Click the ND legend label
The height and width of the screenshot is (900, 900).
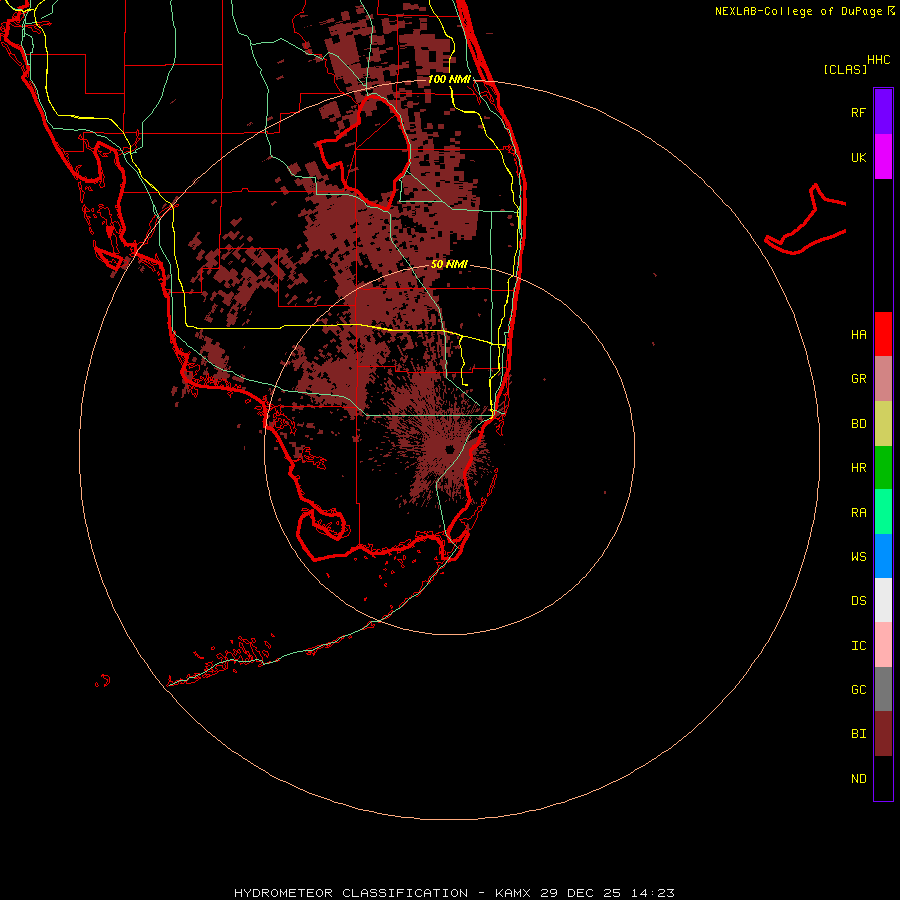(858, 779)
